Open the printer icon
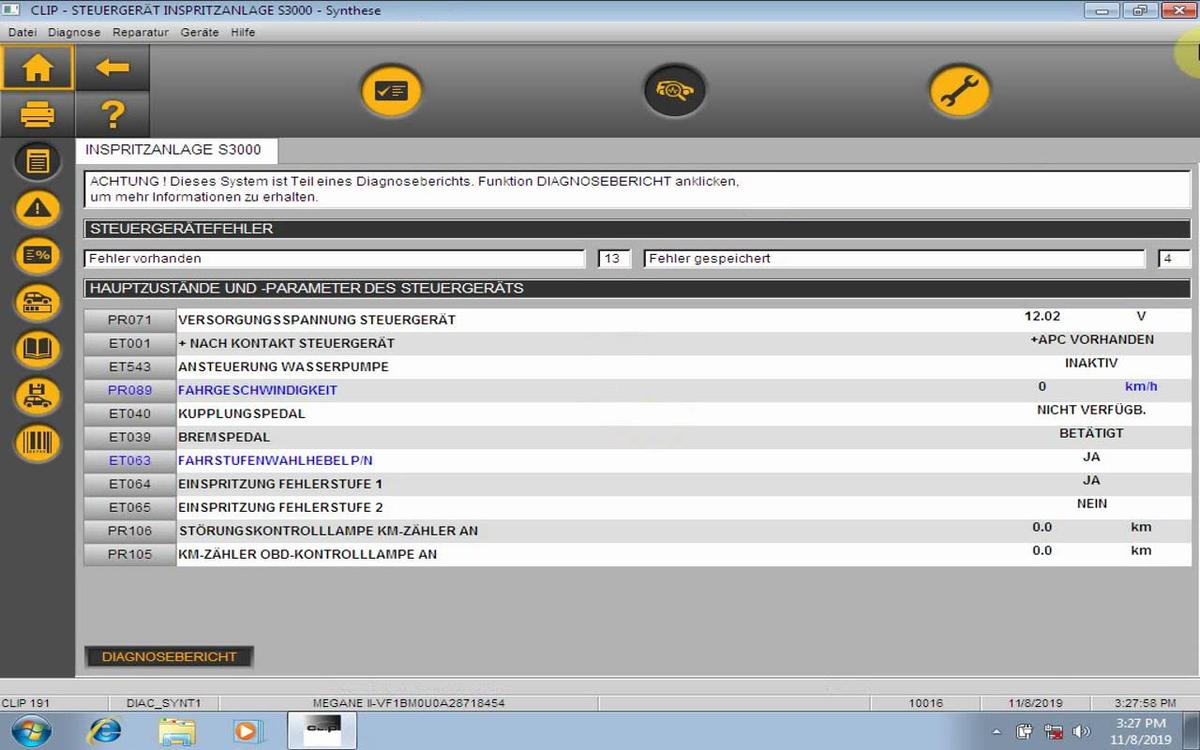 click(x=37, y=115)
